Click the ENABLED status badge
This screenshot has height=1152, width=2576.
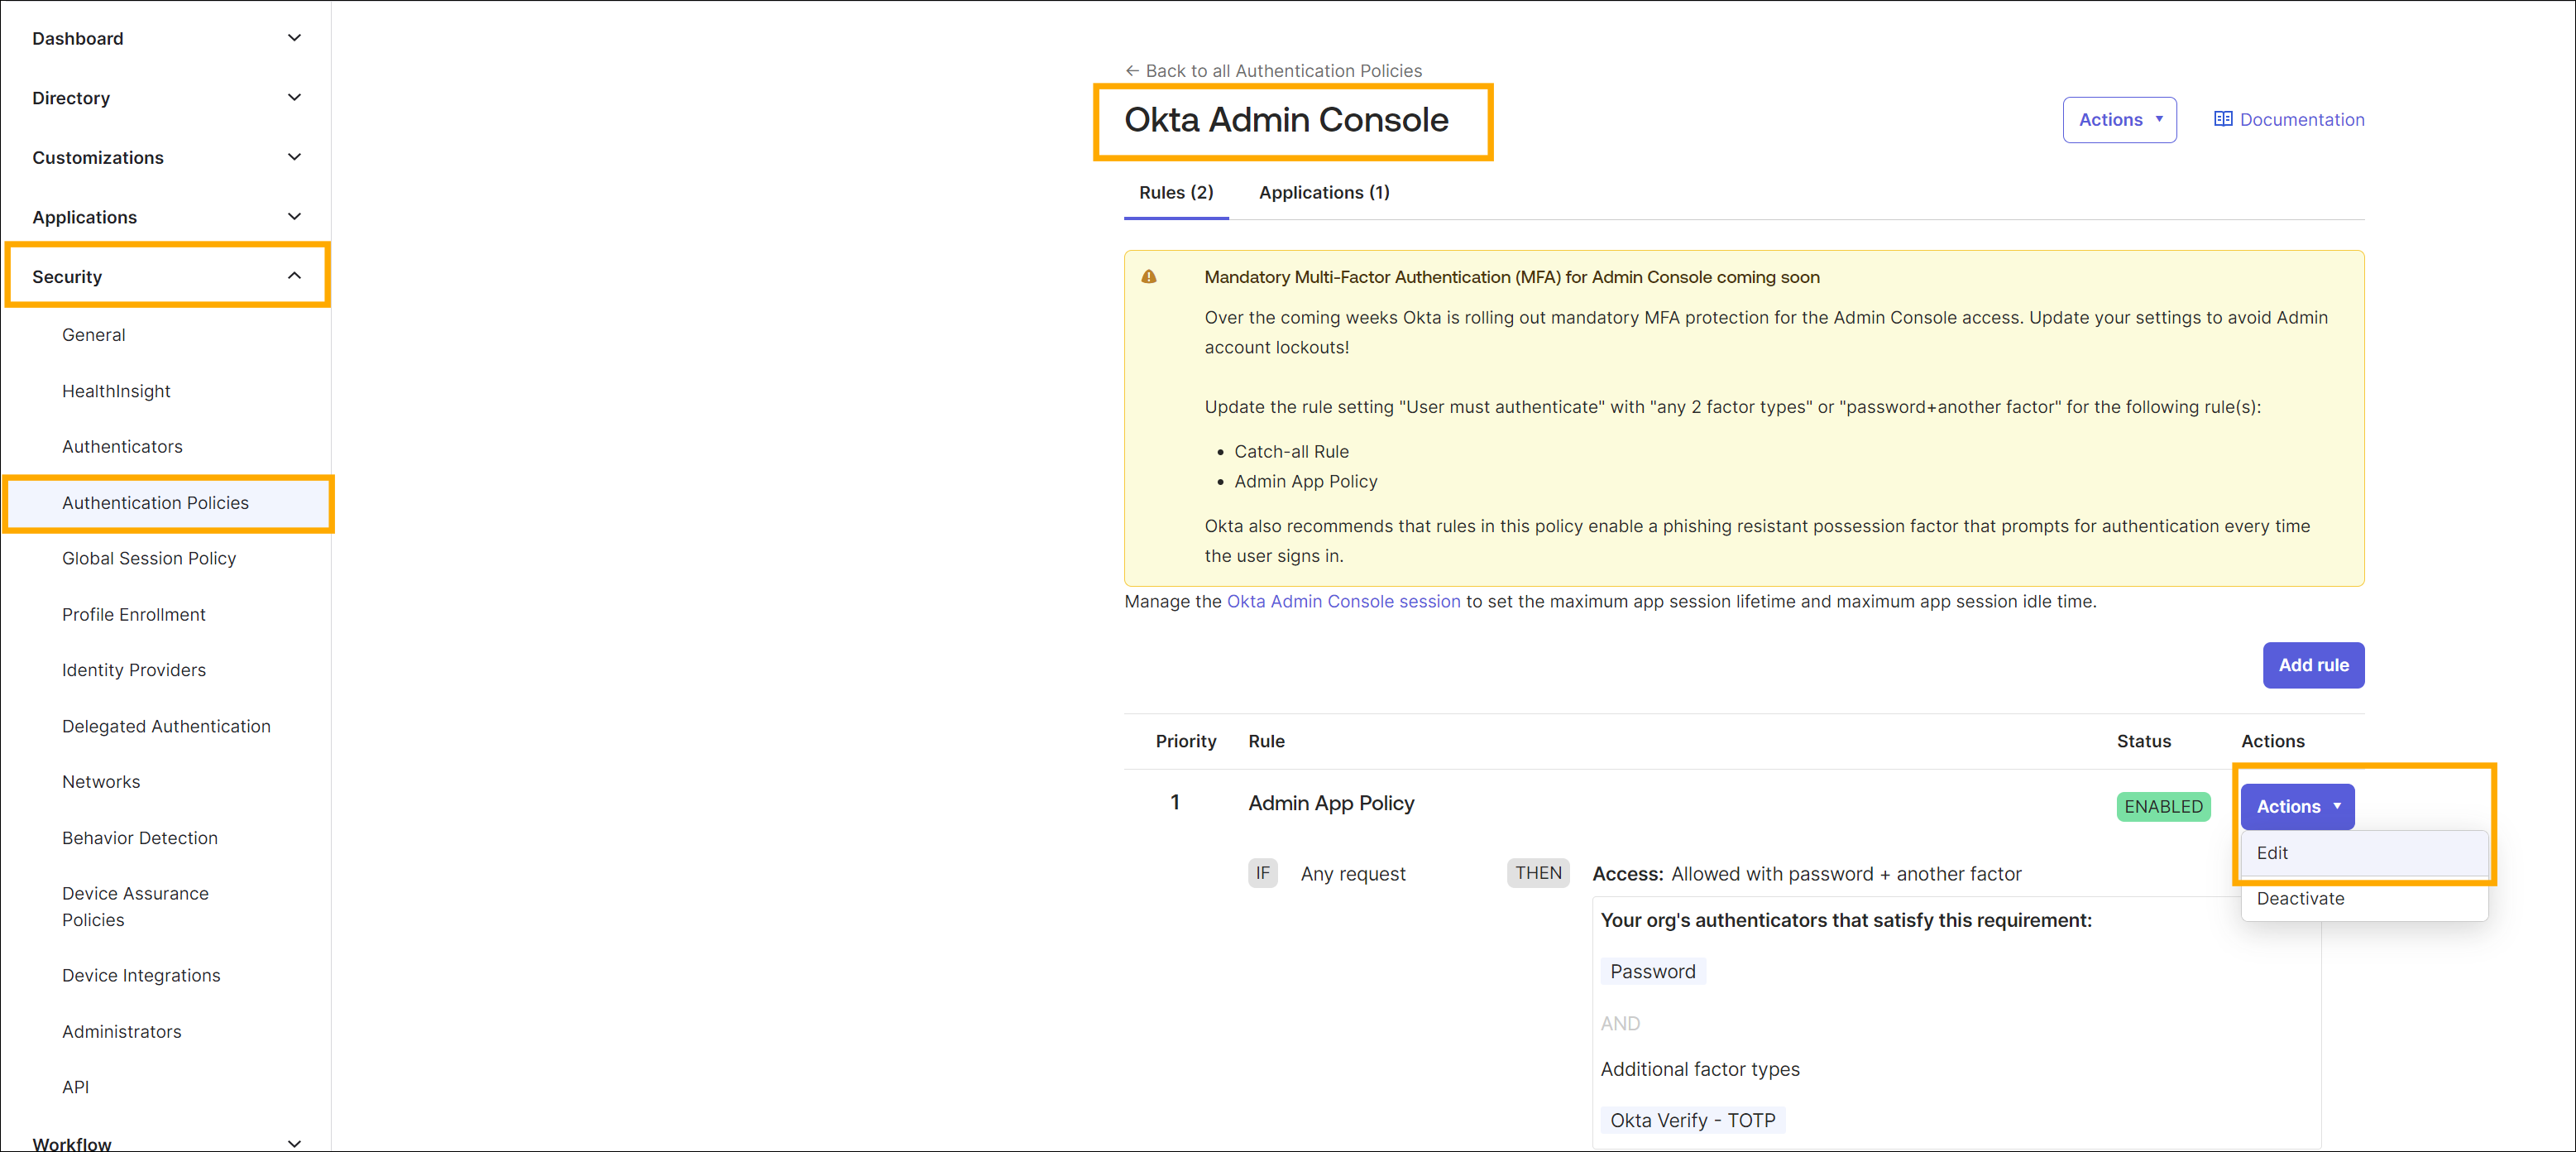[2163, 806]
